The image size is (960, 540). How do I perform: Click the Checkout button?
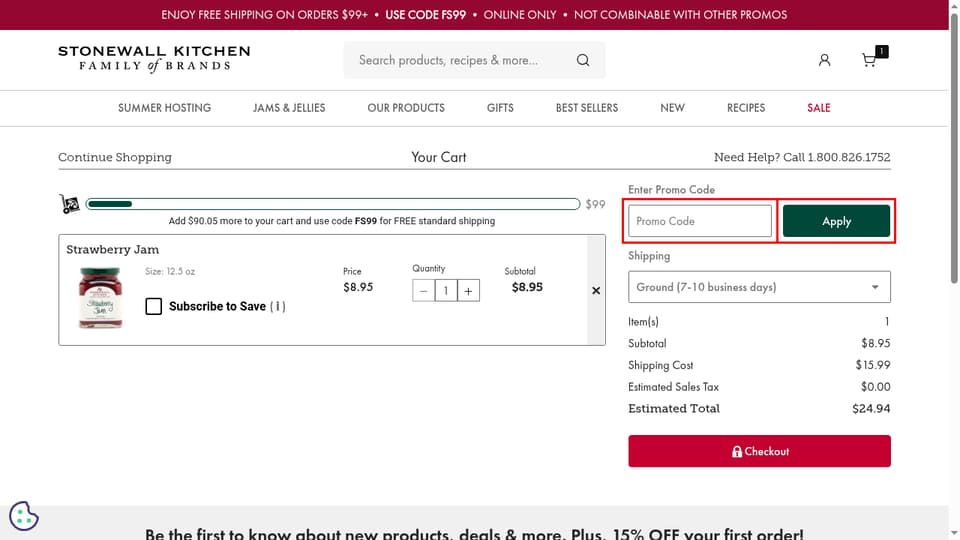(759, 451)
